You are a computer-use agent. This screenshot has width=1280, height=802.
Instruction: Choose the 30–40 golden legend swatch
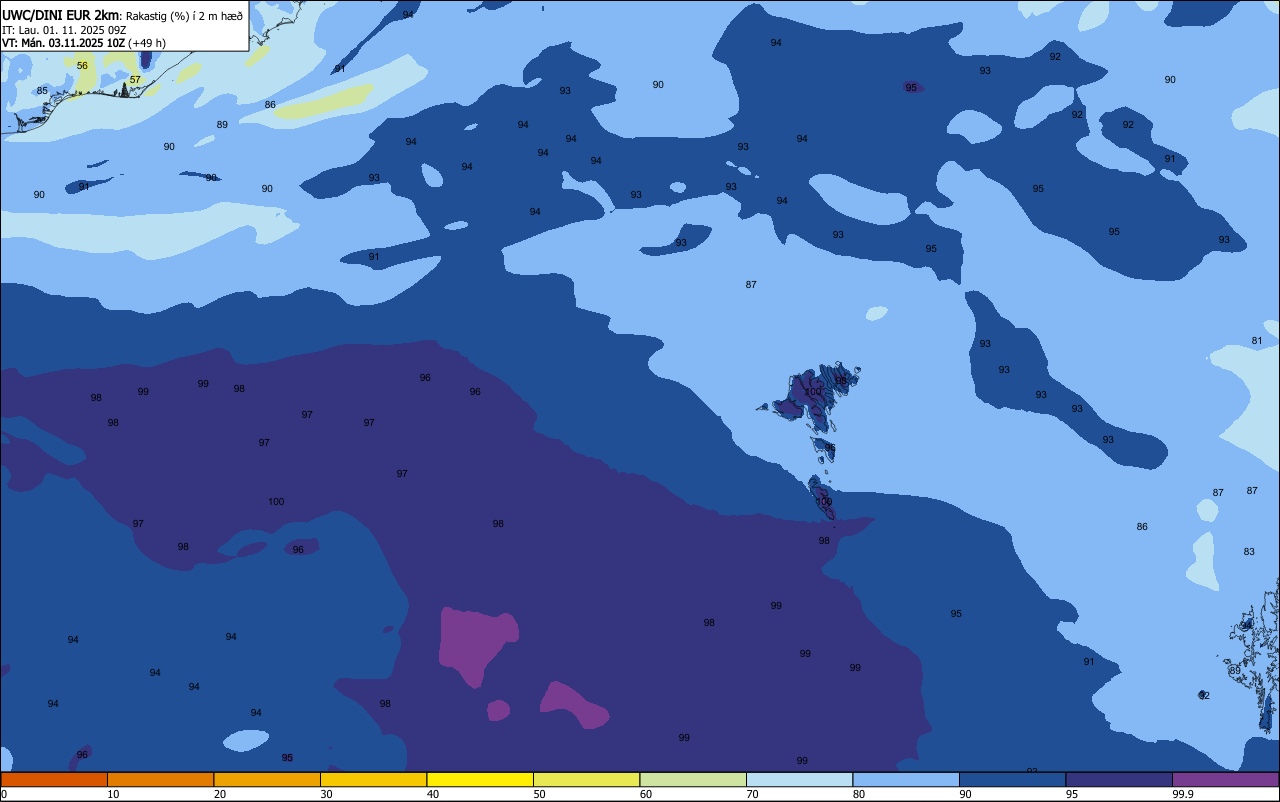click(373, 779)
